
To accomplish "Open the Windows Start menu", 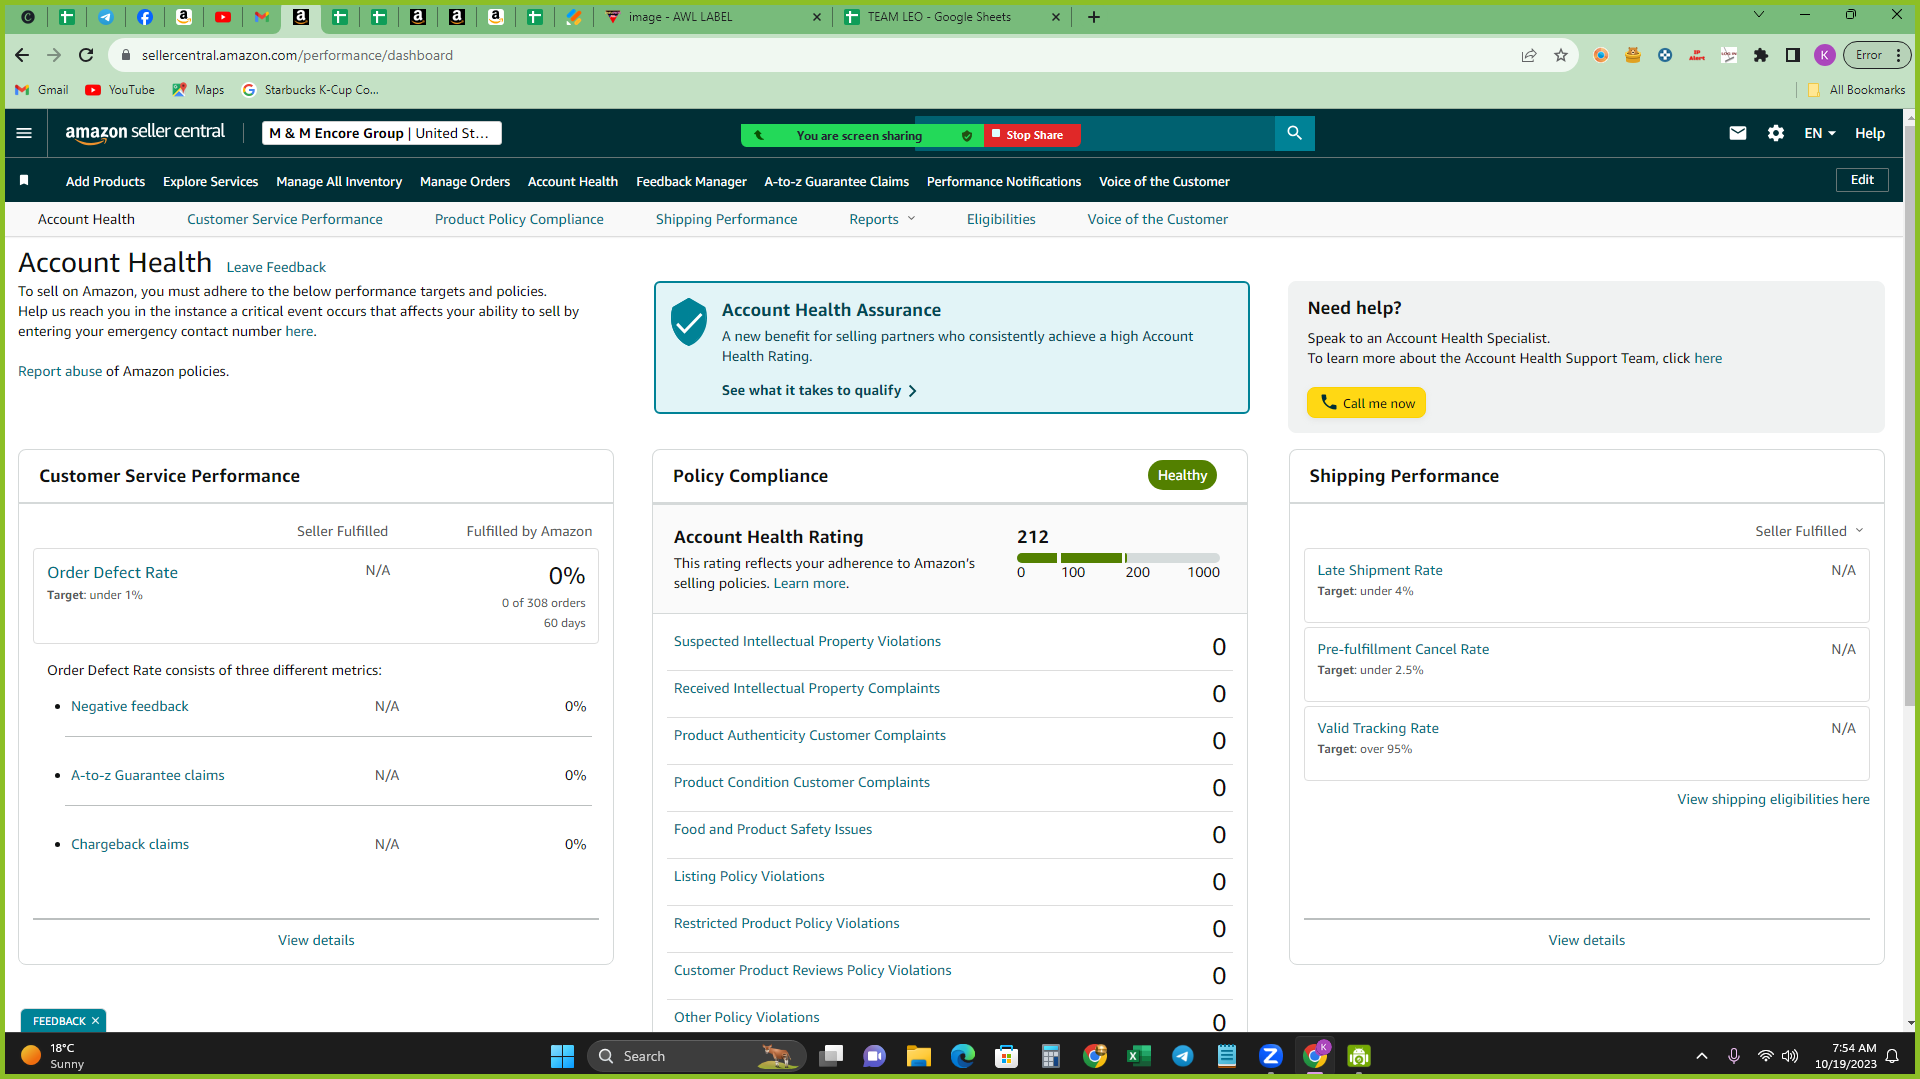I will (562, 1056).
